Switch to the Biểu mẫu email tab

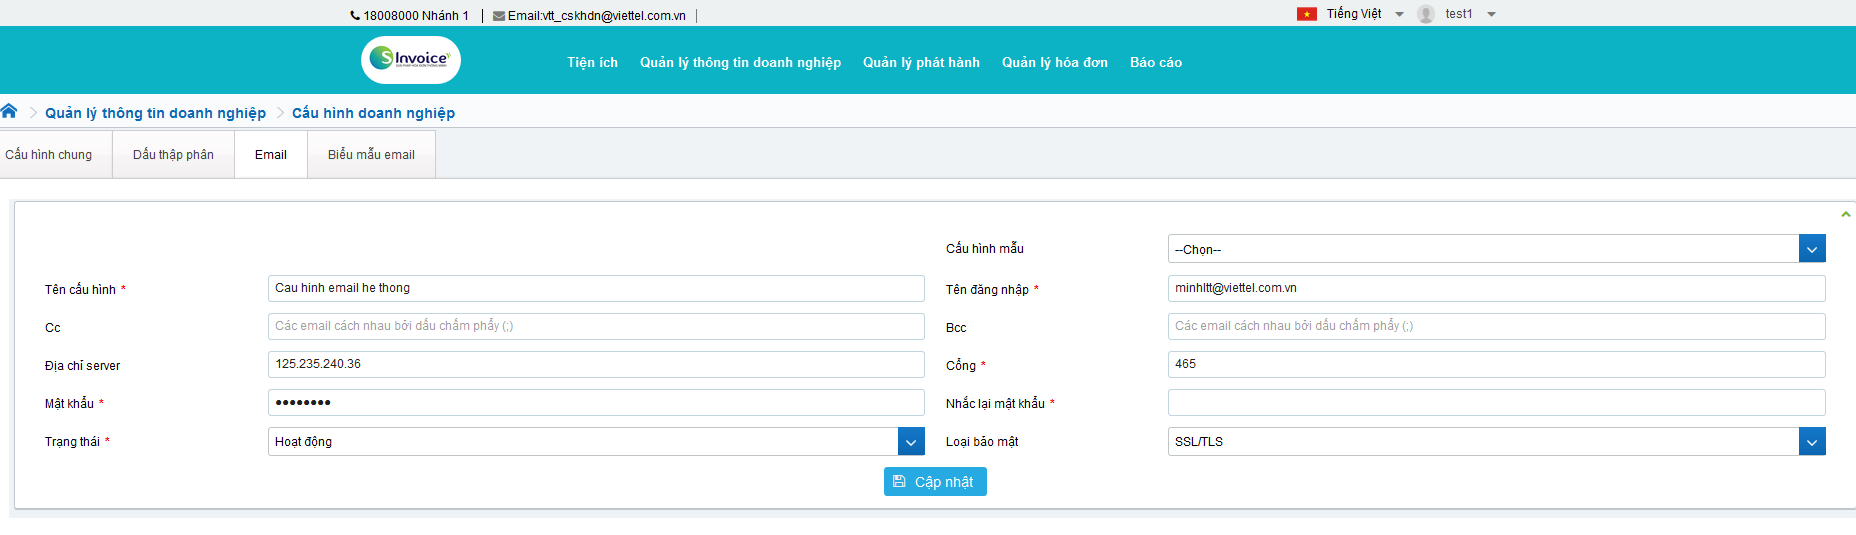371,155
